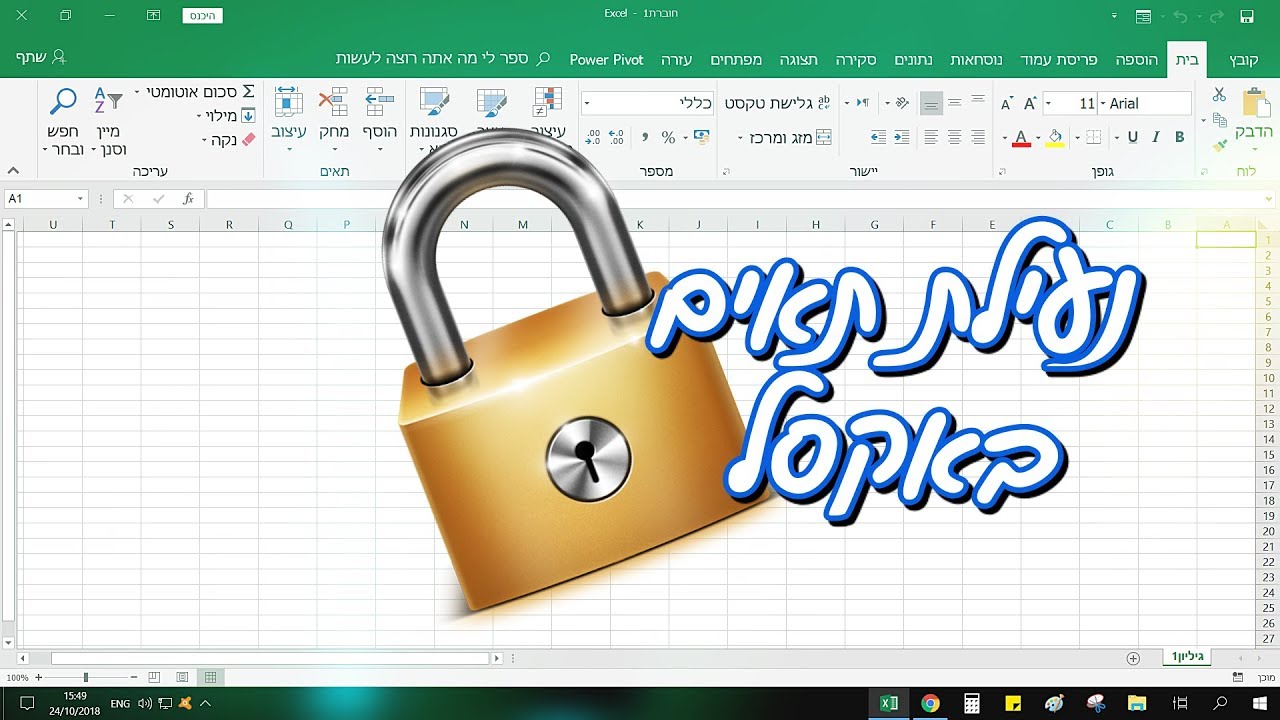Click the cell borders icon
1280x720 pixels.
point(1093,137)
